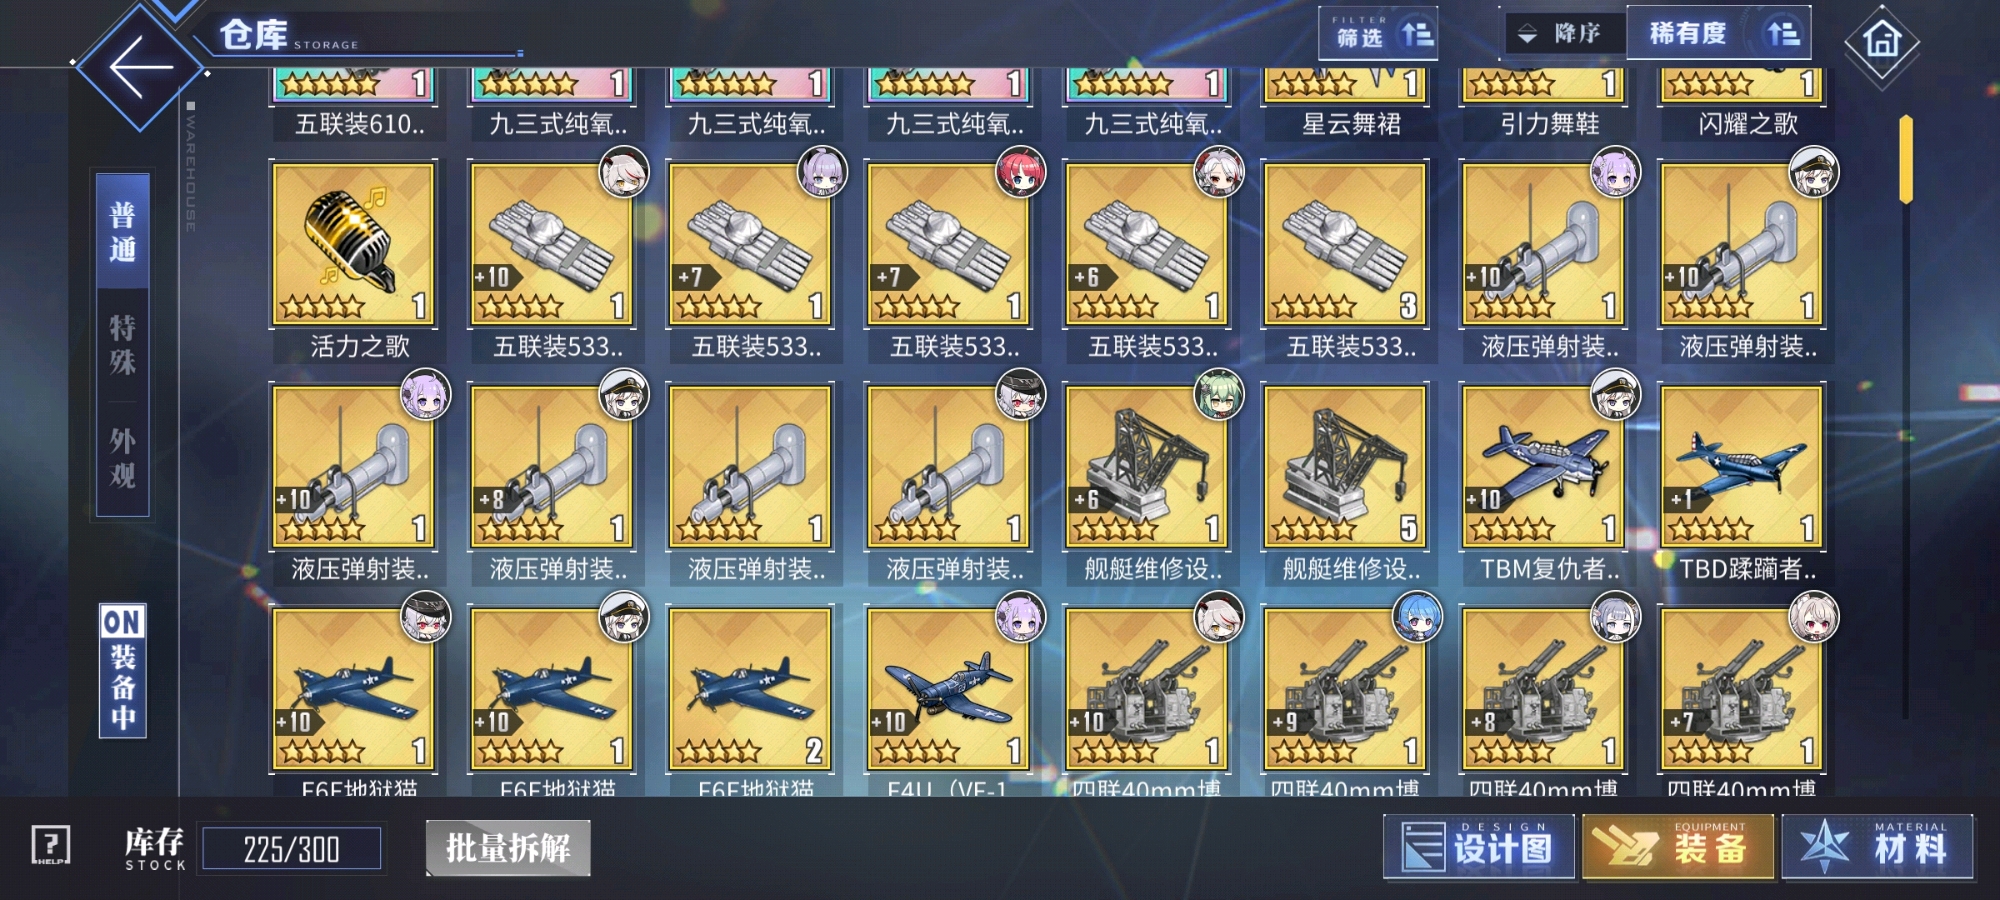2000x900 pixels.
Task: Click the yellow vertical scrollbar handle
Action: 1906,160
